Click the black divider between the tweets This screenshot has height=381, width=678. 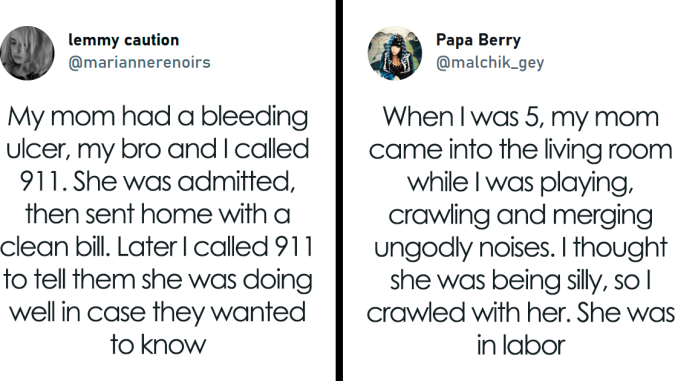pyautogui.click(x=339, y=190)
